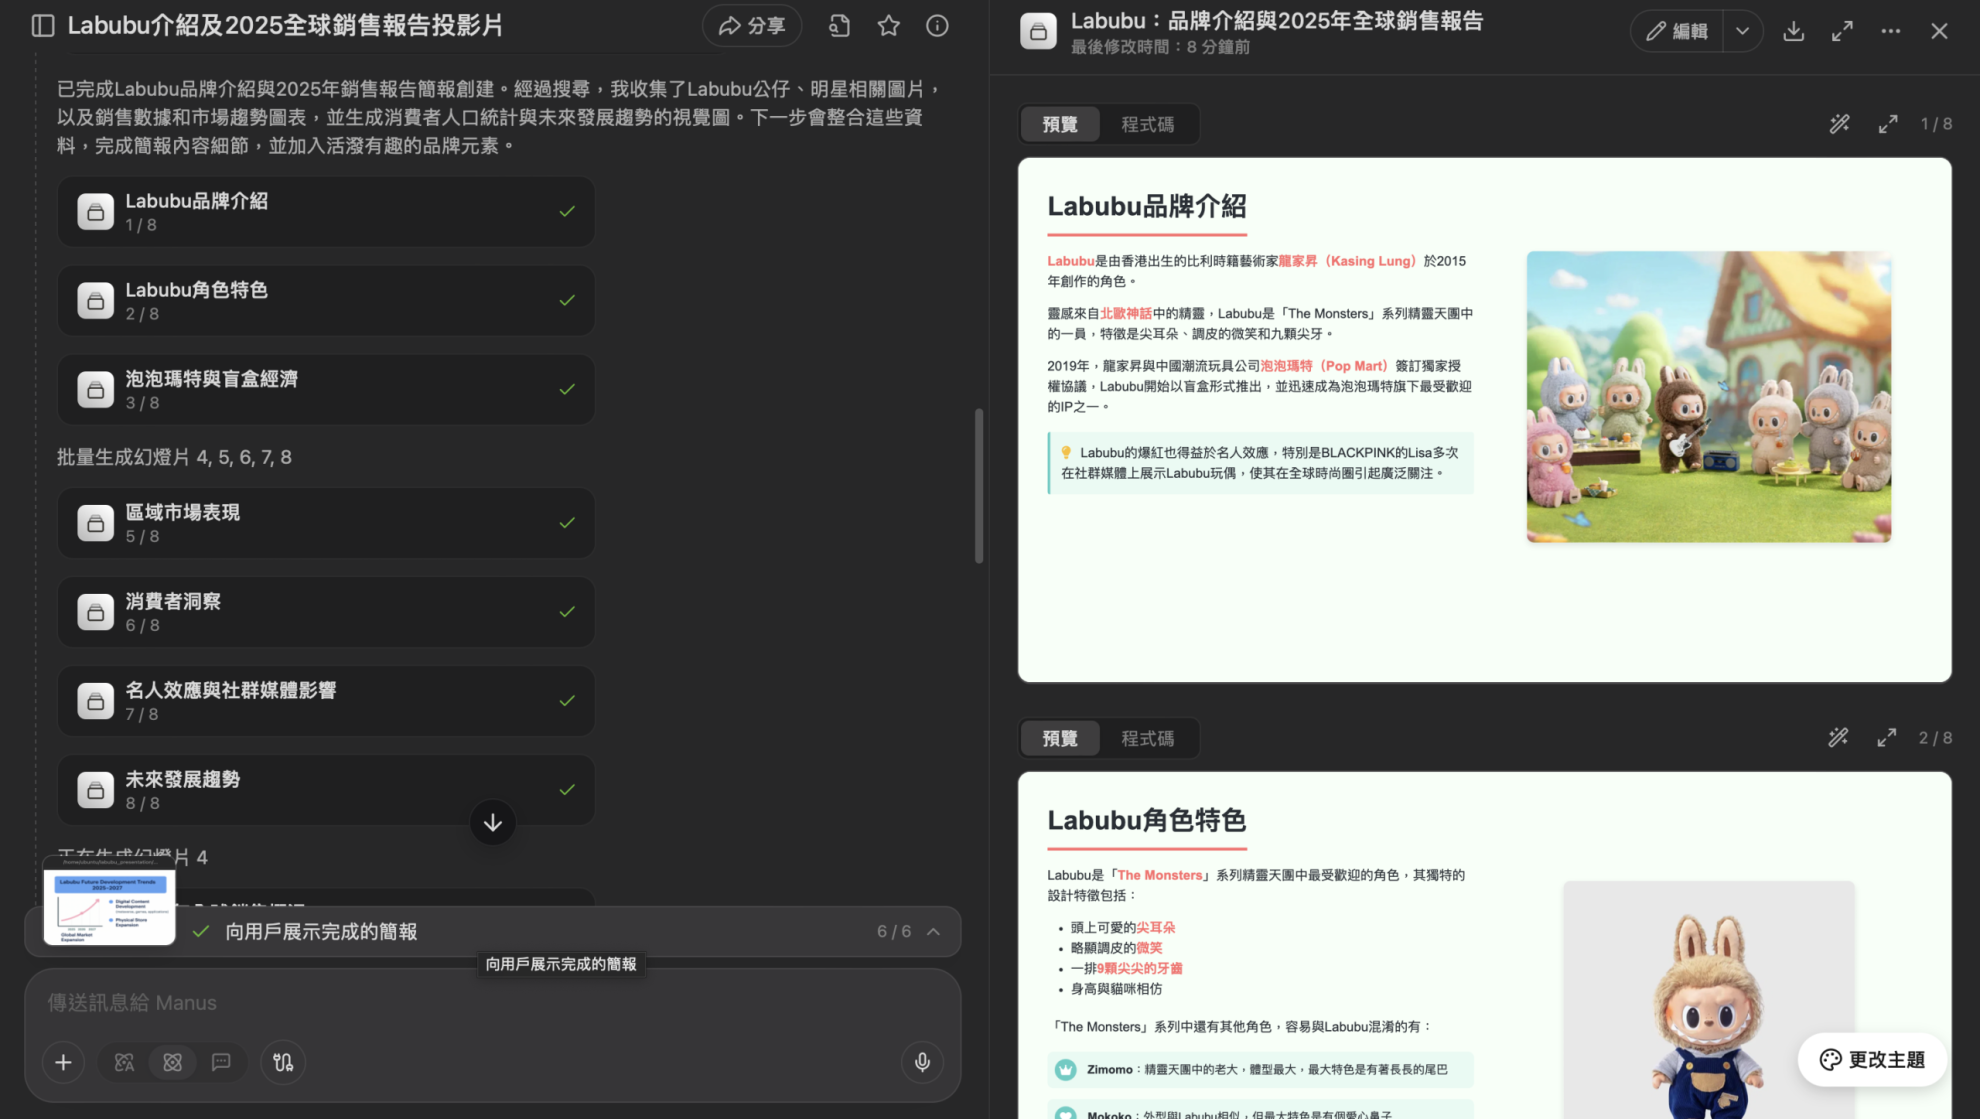Click the star favorite icon
This screenshot has height=1119, width=1980.
tap(888, 26)
